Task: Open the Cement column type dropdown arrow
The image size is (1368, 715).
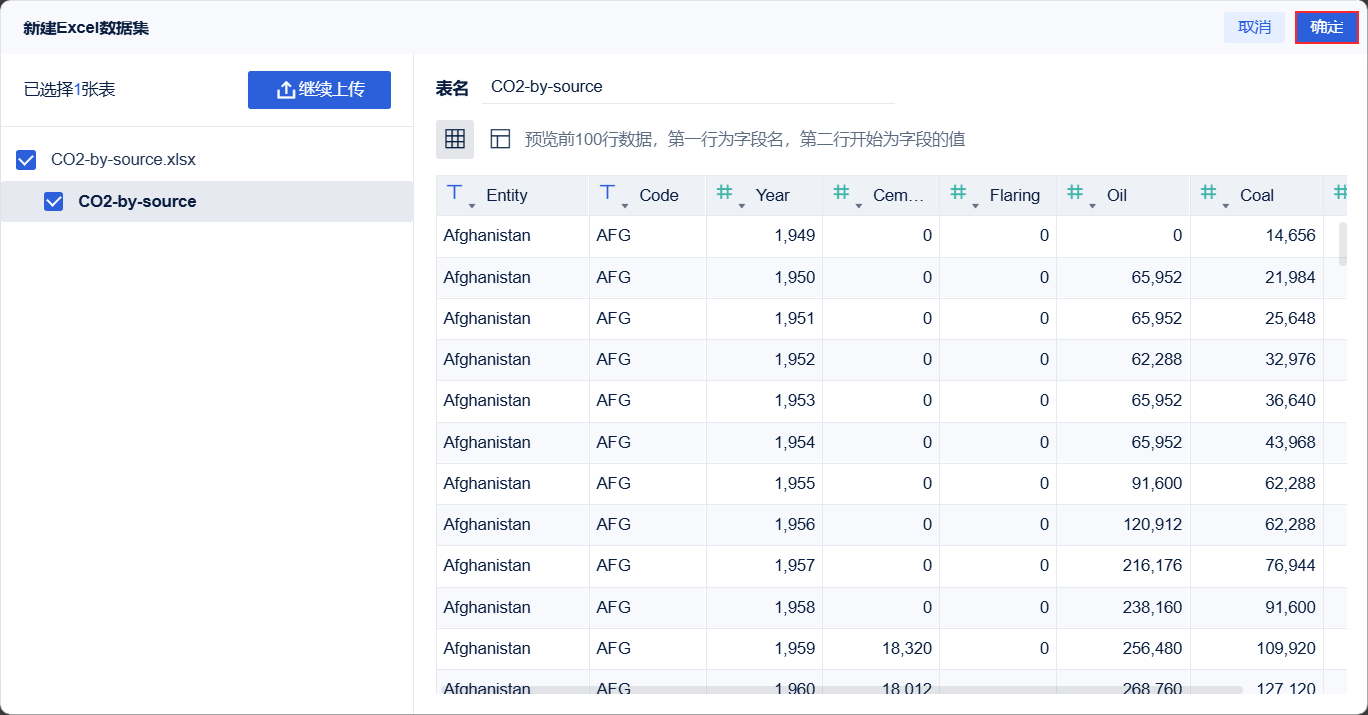Action: click(859, 205)
